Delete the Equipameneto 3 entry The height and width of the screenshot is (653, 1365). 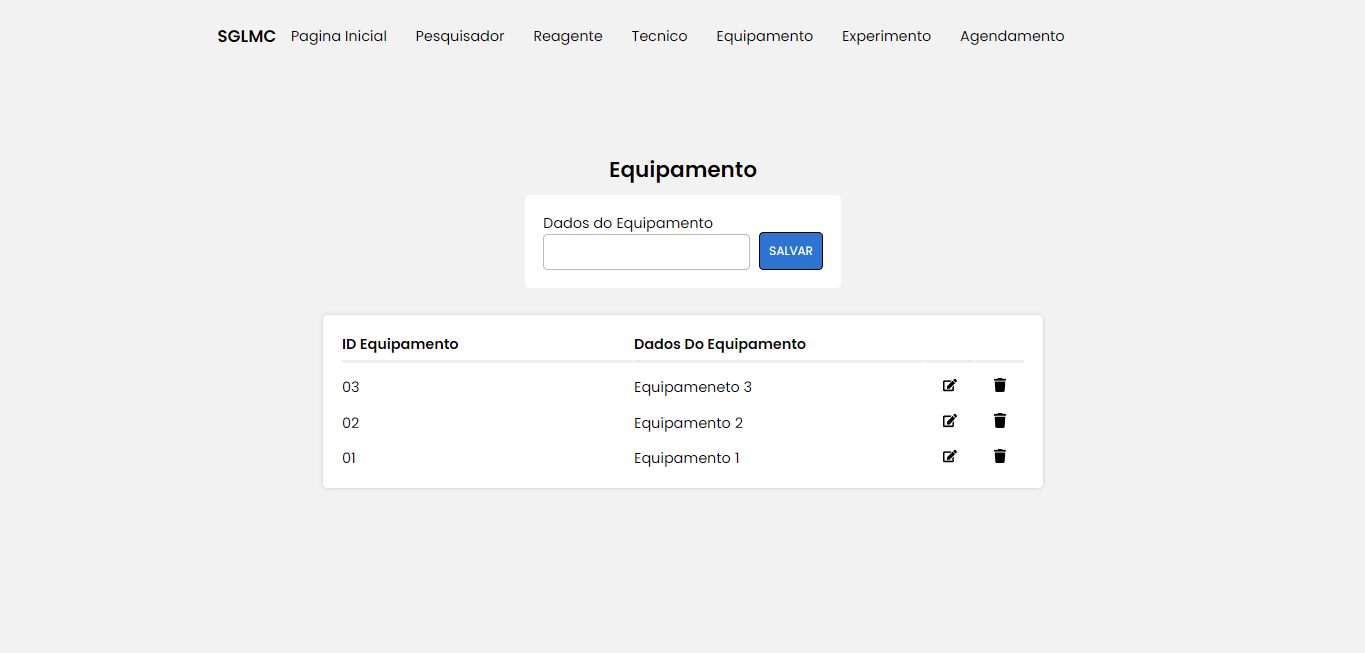click(x=999, y=385)
